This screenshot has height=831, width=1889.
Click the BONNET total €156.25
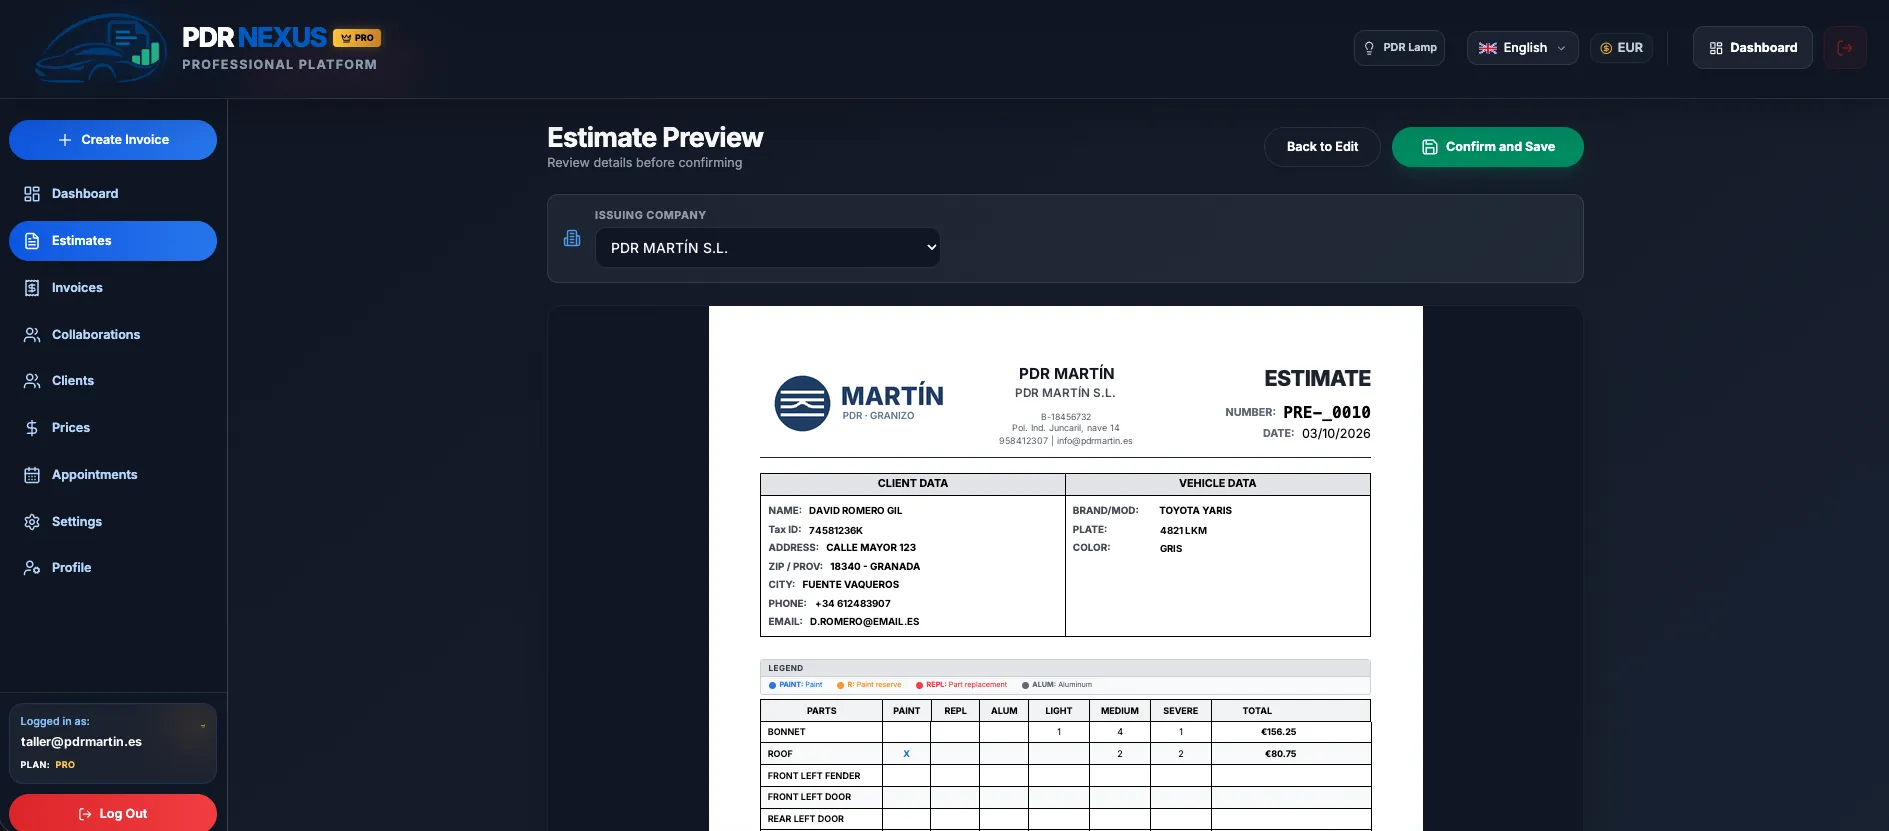pyautogui.click(x=1279, y=732)
